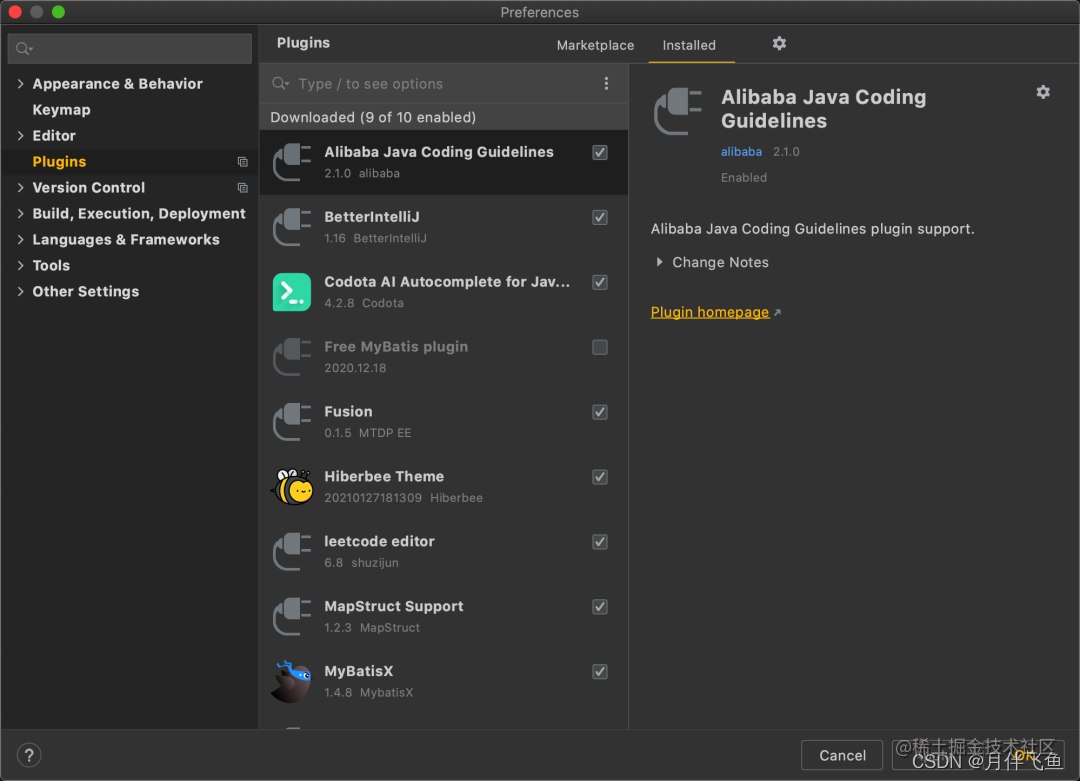Toggle the Fusion plugin checkbox
1080x781 pixels.
click(600, 412)
